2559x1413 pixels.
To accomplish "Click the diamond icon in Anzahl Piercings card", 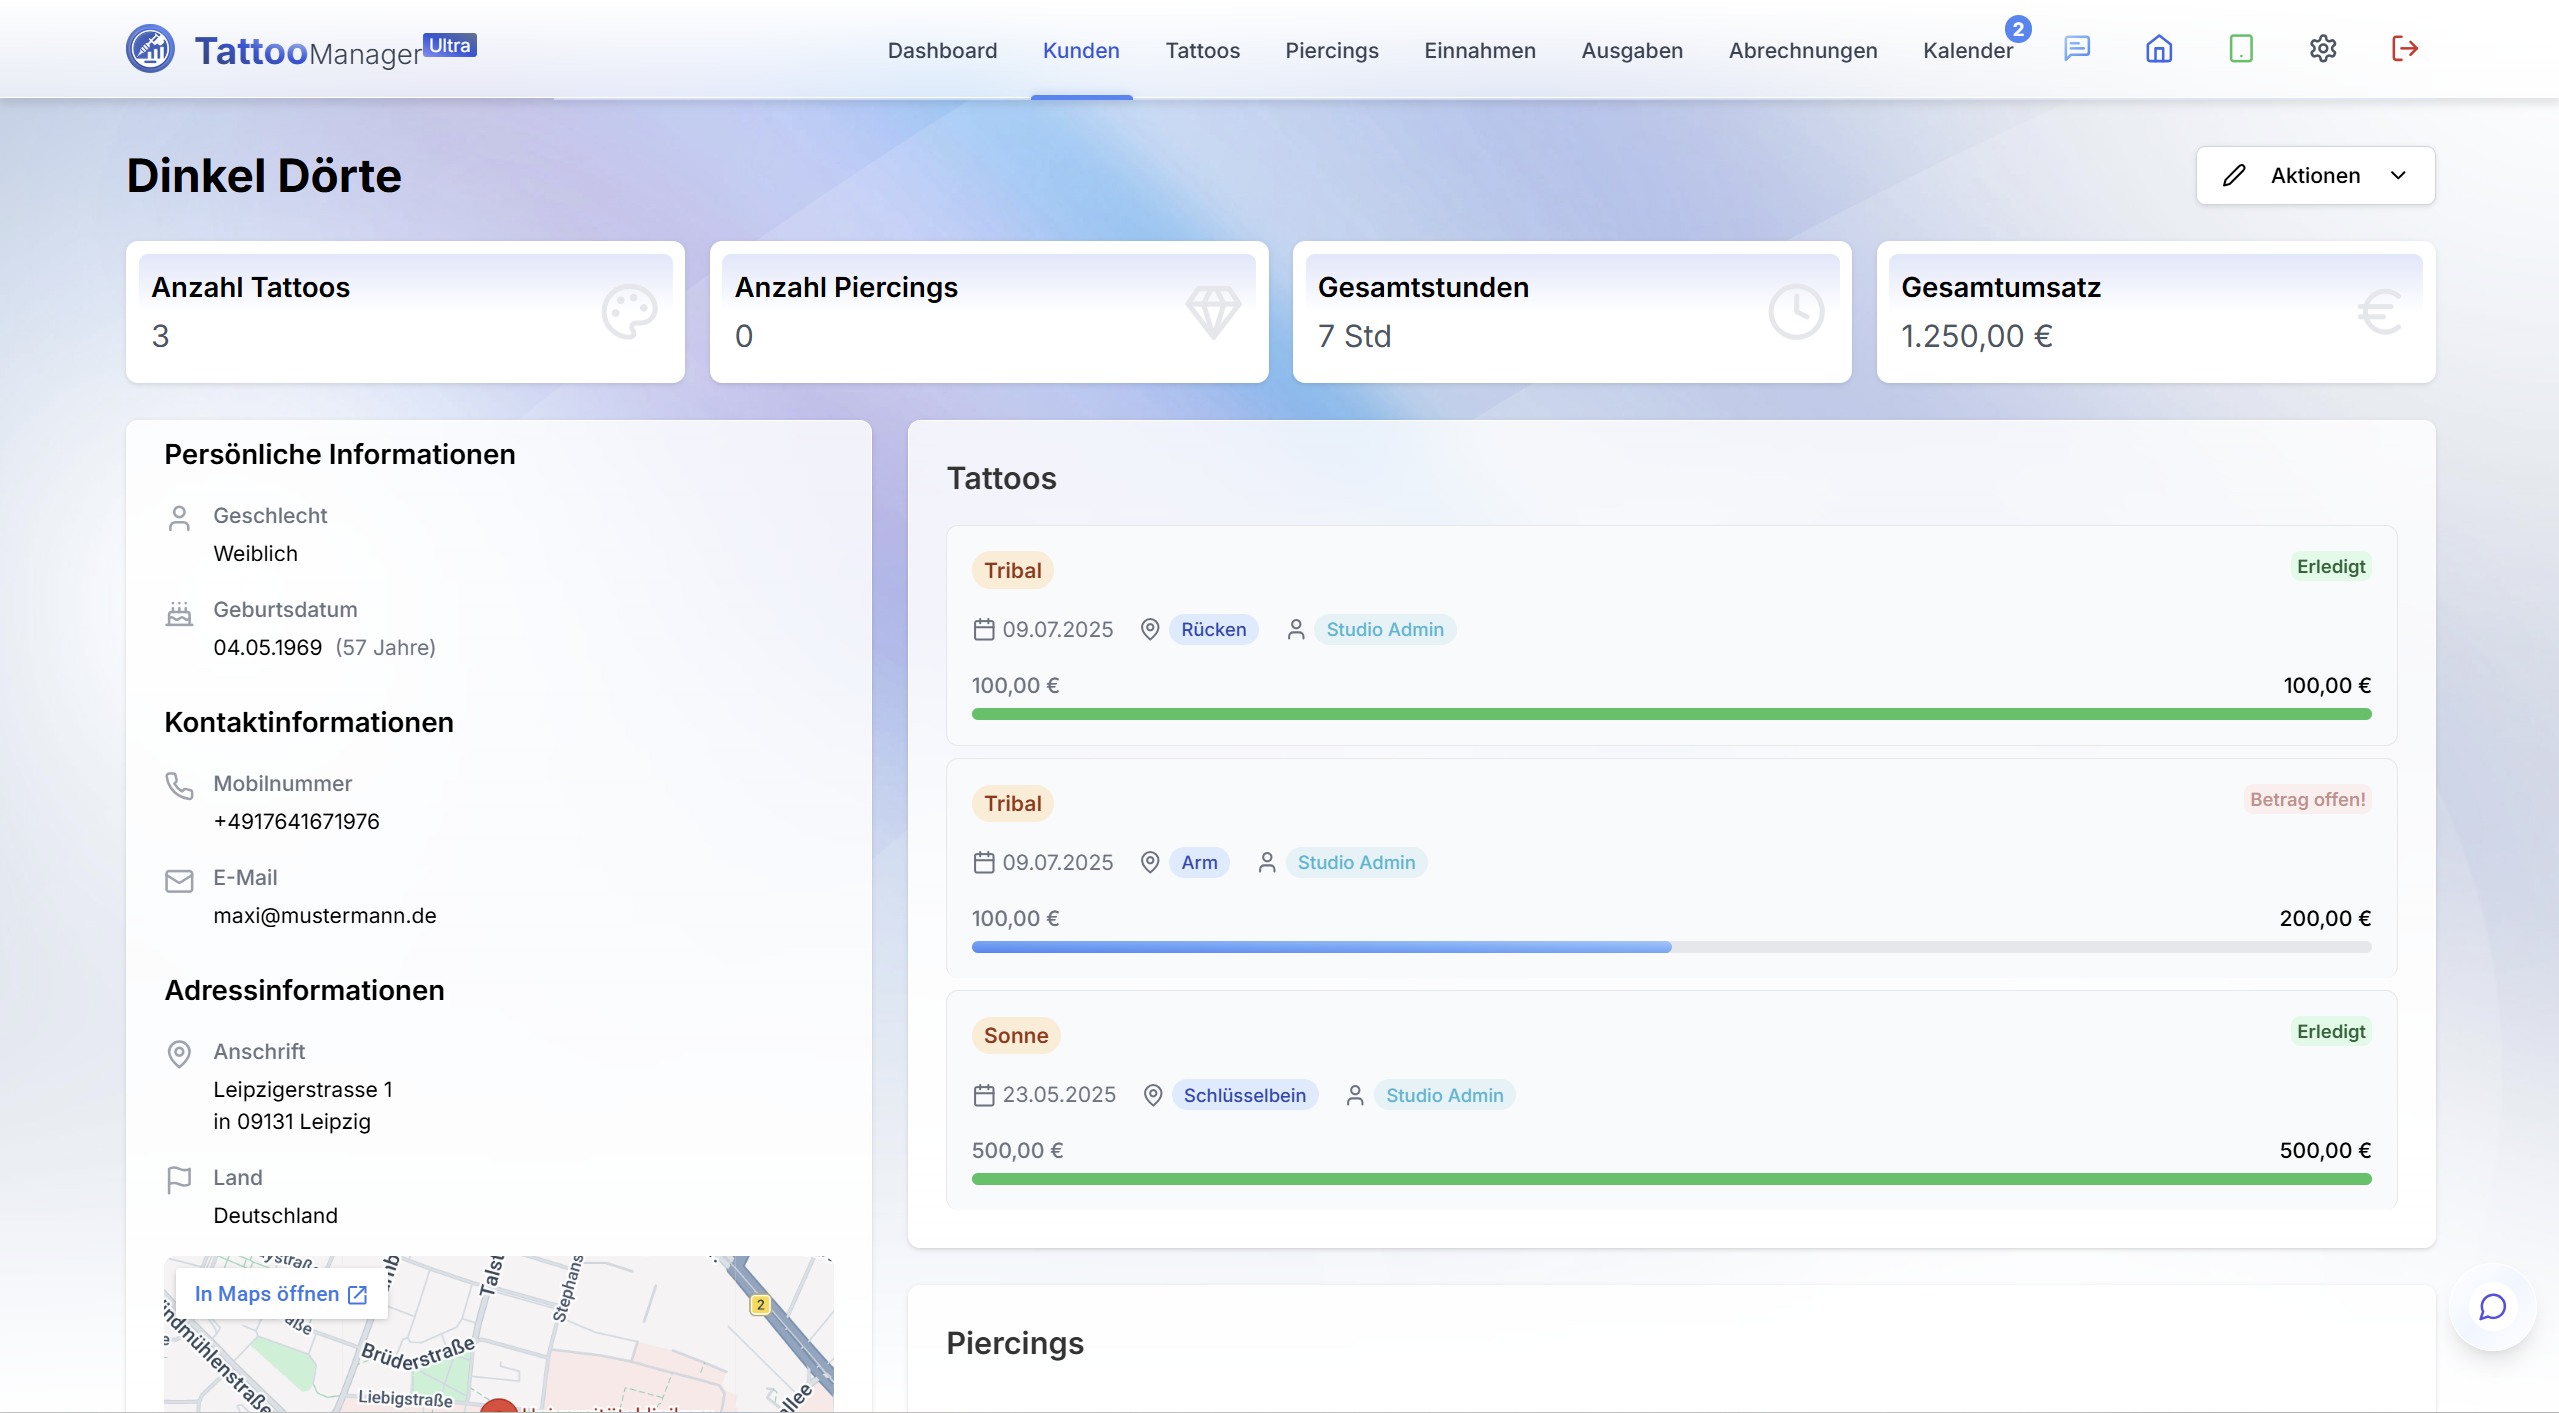I will pyautogui.click(x=1213, y=312).
